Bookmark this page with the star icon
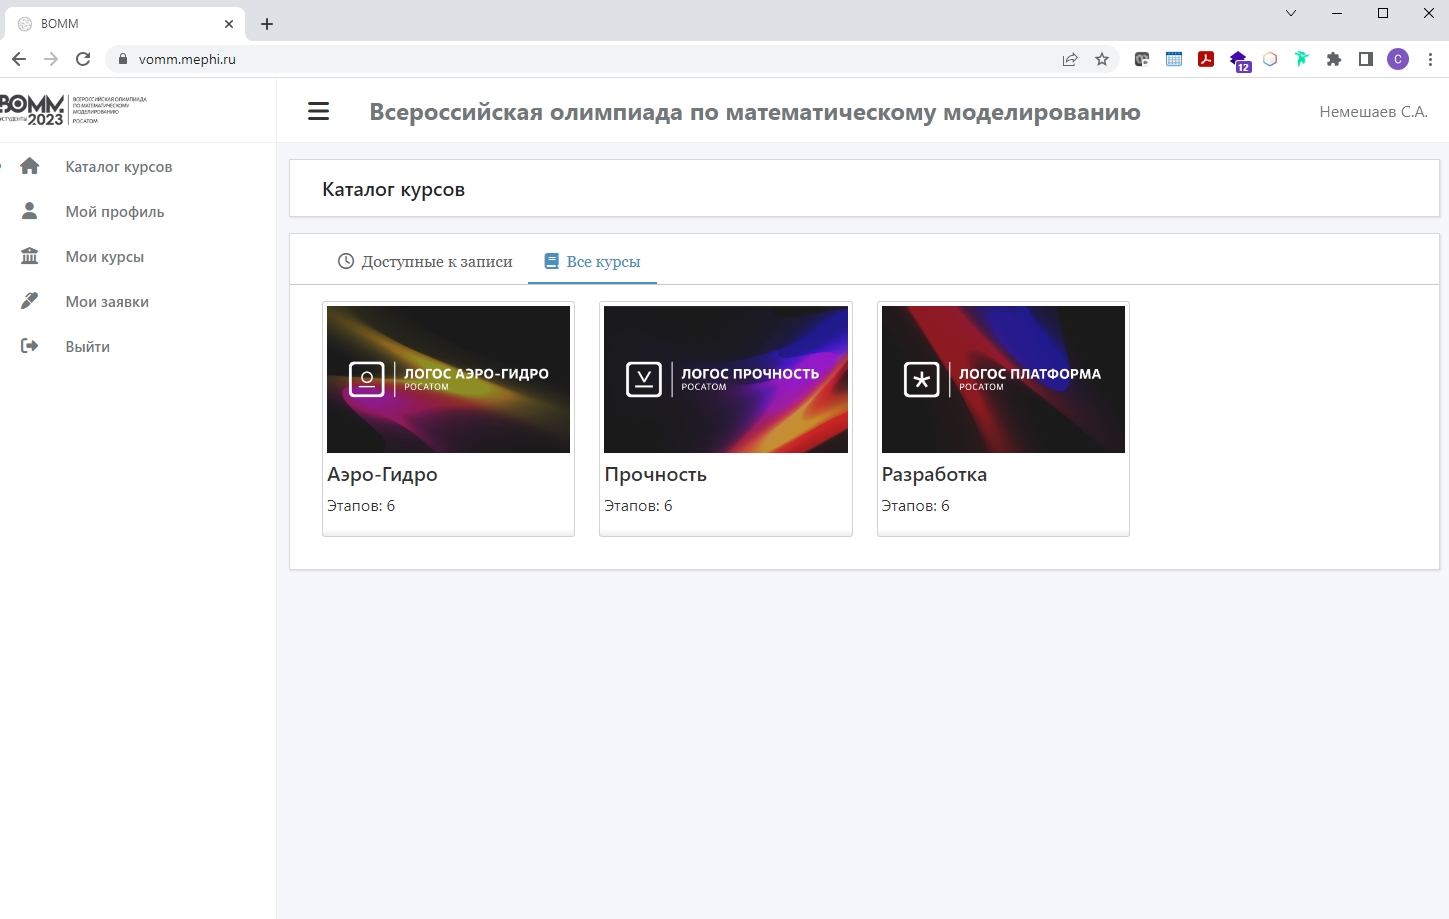 coord(1102,59)
